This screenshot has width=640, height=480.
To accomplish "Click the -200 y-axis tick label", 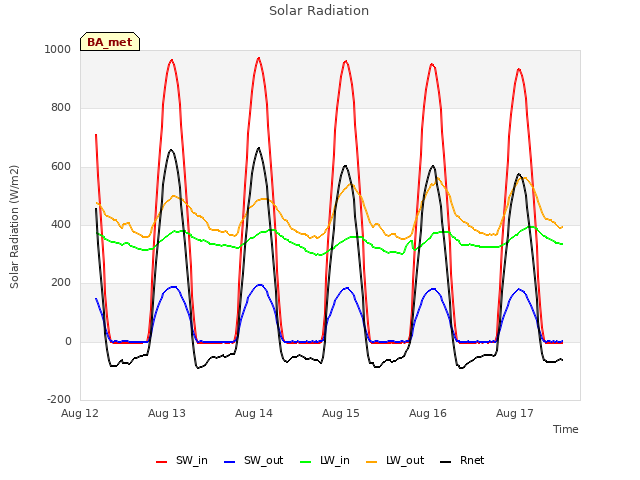I will tap(59, 399).
